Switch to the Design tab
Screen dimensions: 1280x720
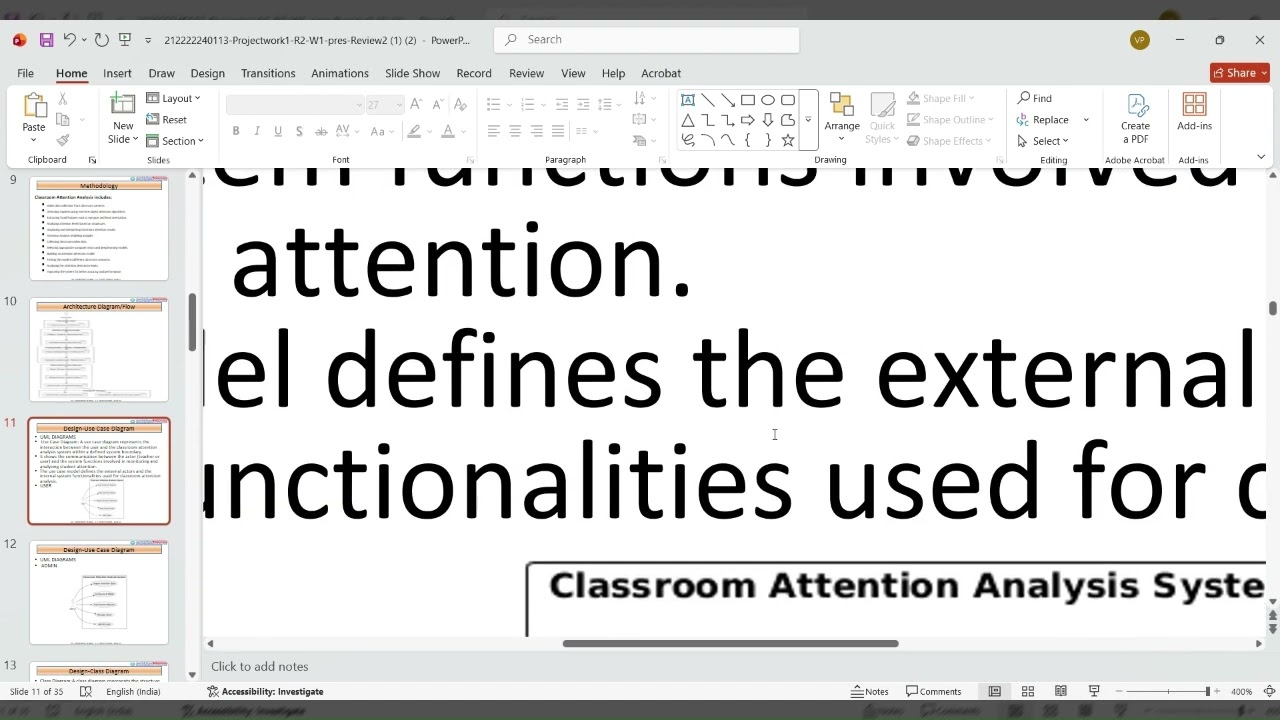point(207,73)
